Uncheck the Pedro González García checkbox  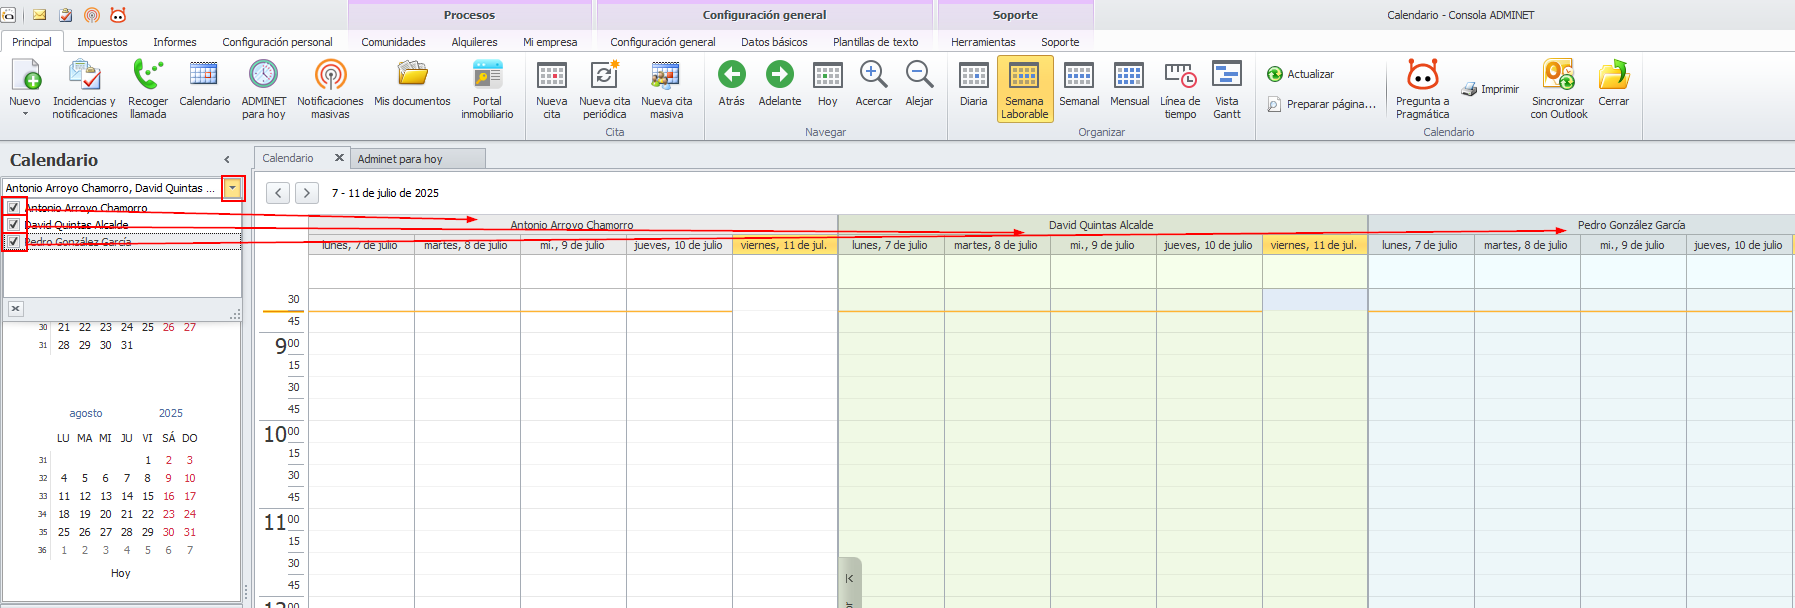click(x=14, y=242)
